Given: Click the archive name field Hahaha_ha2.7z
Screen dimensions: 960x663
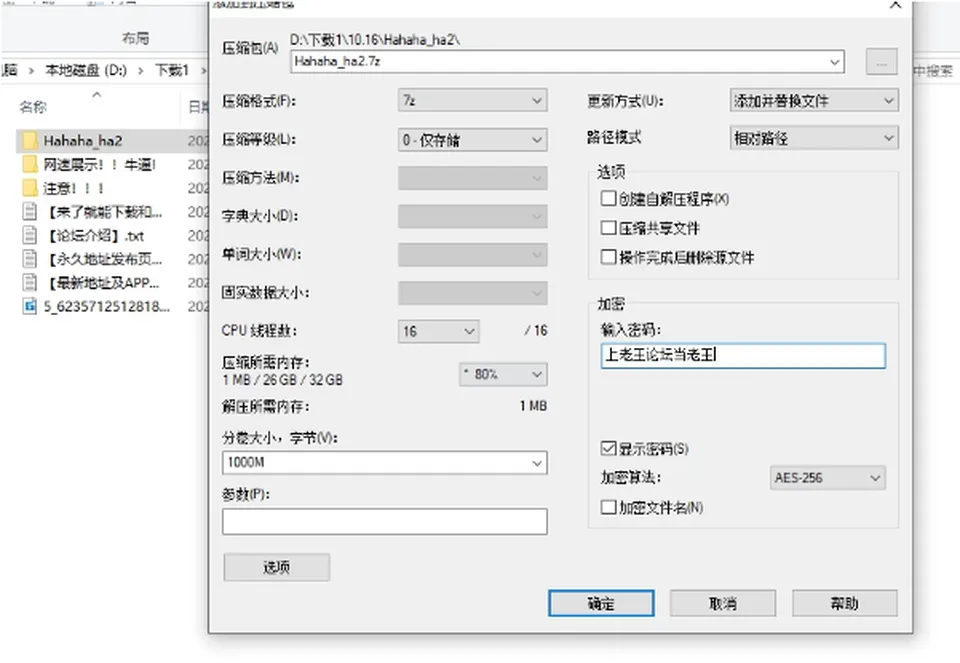Looking at the screenshot, I should (567, 61).
